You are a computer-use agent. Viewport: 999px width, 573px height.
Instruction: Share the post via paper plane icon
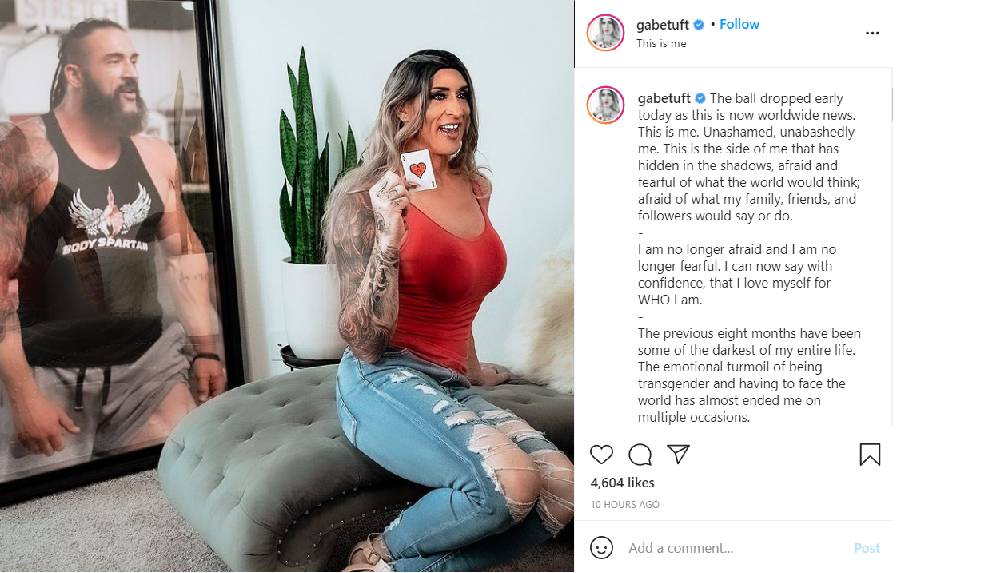679,454
